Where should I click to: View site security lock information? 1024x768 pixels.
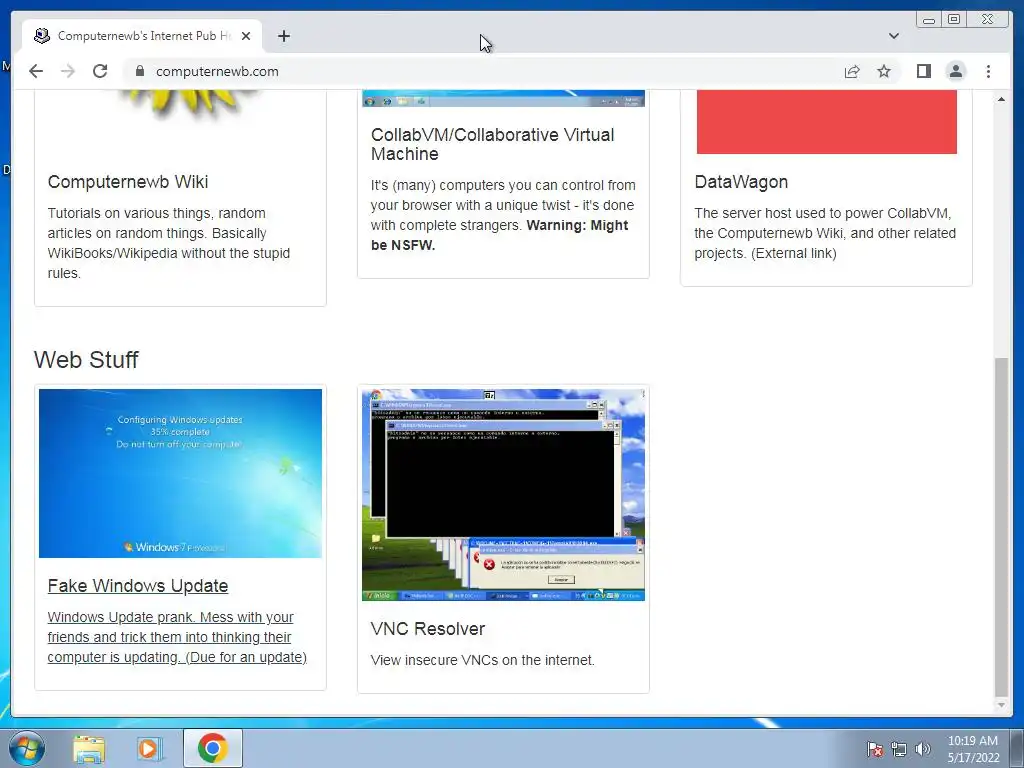[139, 71]
